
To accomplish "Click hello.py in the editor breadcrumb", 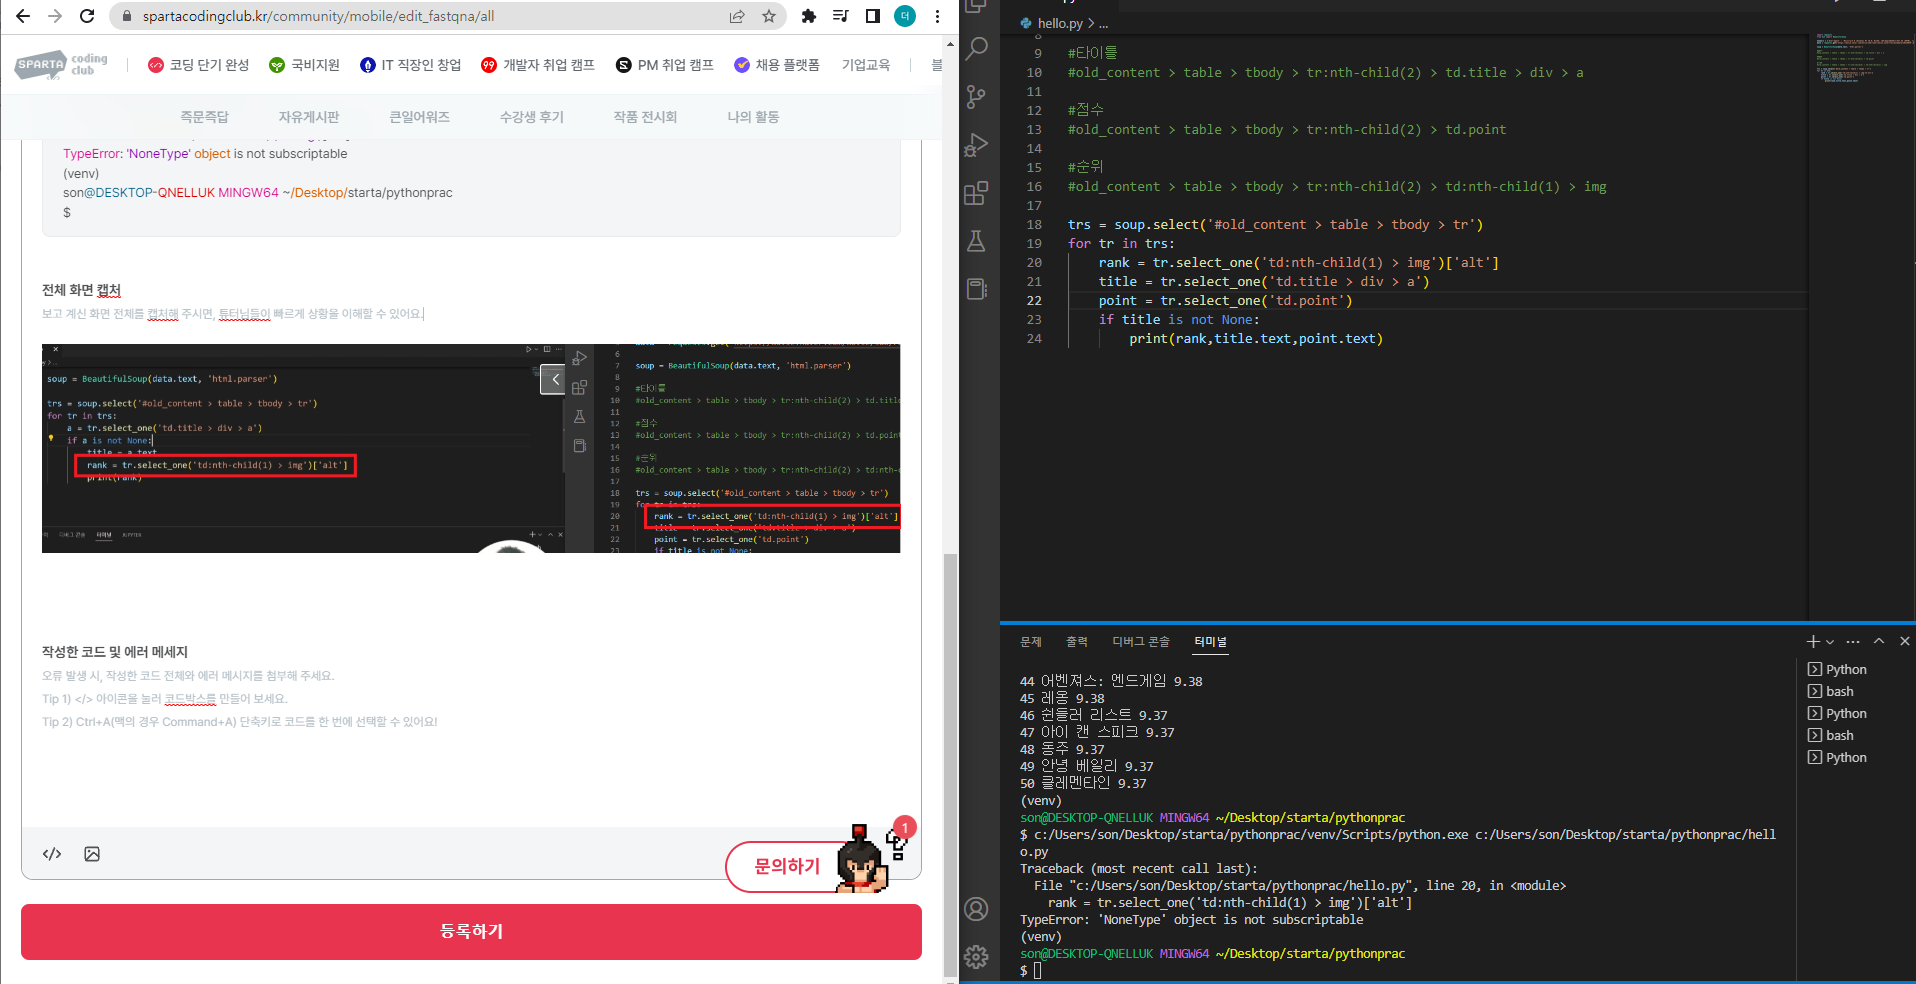I will click(x=1060, y=23).
